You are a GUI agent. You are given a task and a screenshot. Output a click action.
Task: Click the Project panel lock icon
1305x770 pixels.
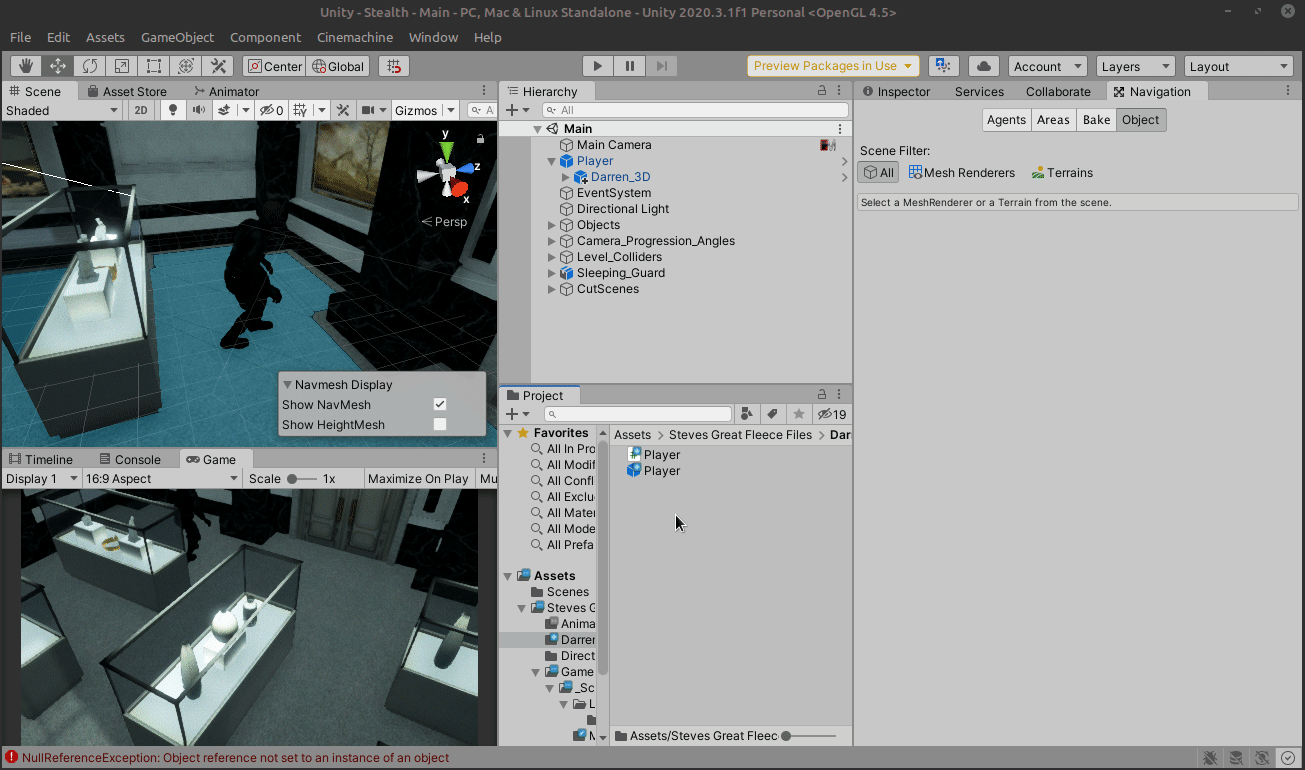coord(822,395)
